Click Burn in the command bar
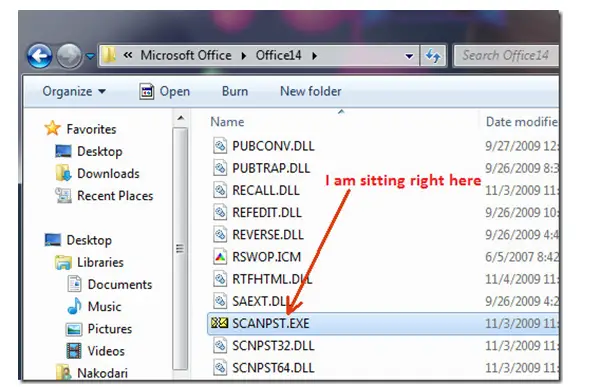Image resolution: width=597 pixels, height=387 pixels. coord(235,91)
